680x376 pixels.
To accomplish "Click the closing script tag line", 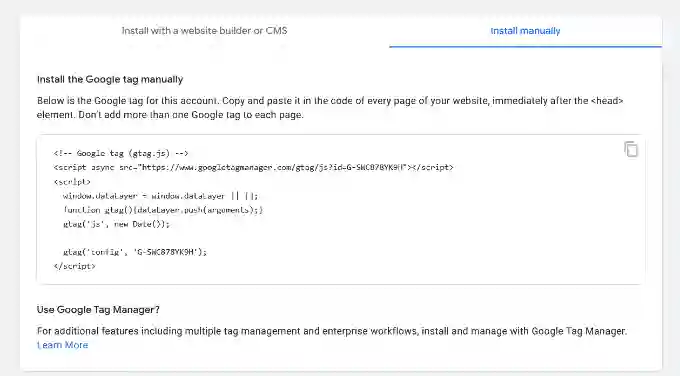I will click(75, 266).
